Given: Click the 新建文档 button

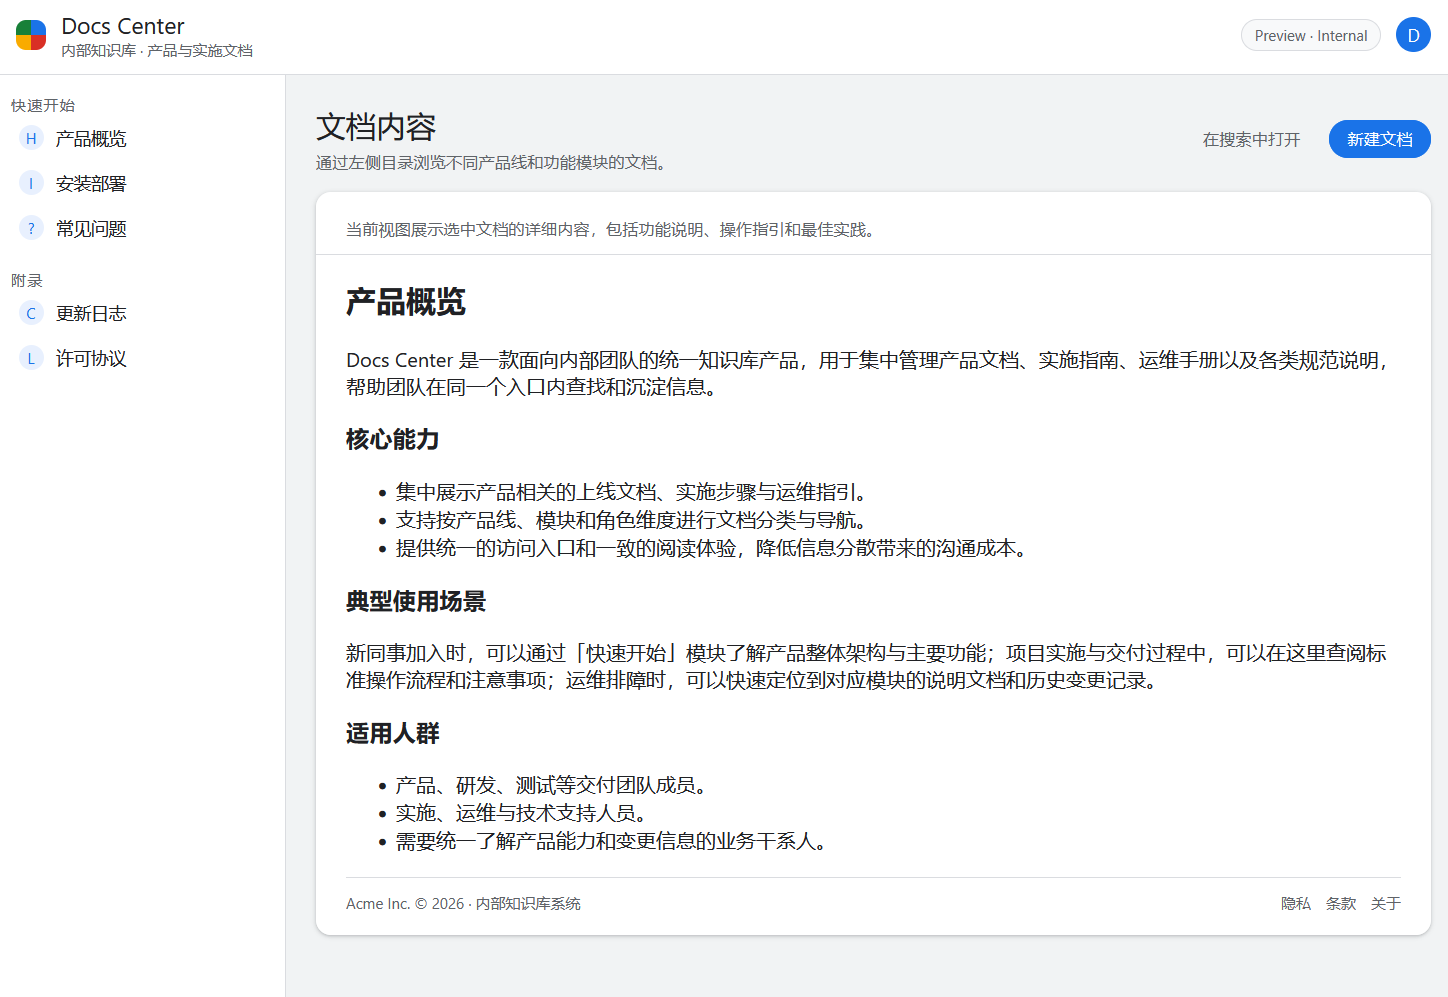Looking at the screenshot, I should point(1379,139).
